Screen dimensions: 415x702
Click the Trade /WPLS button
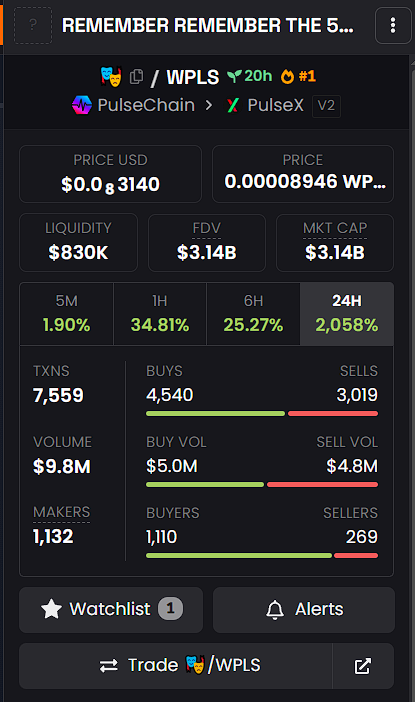click(175, 666)
